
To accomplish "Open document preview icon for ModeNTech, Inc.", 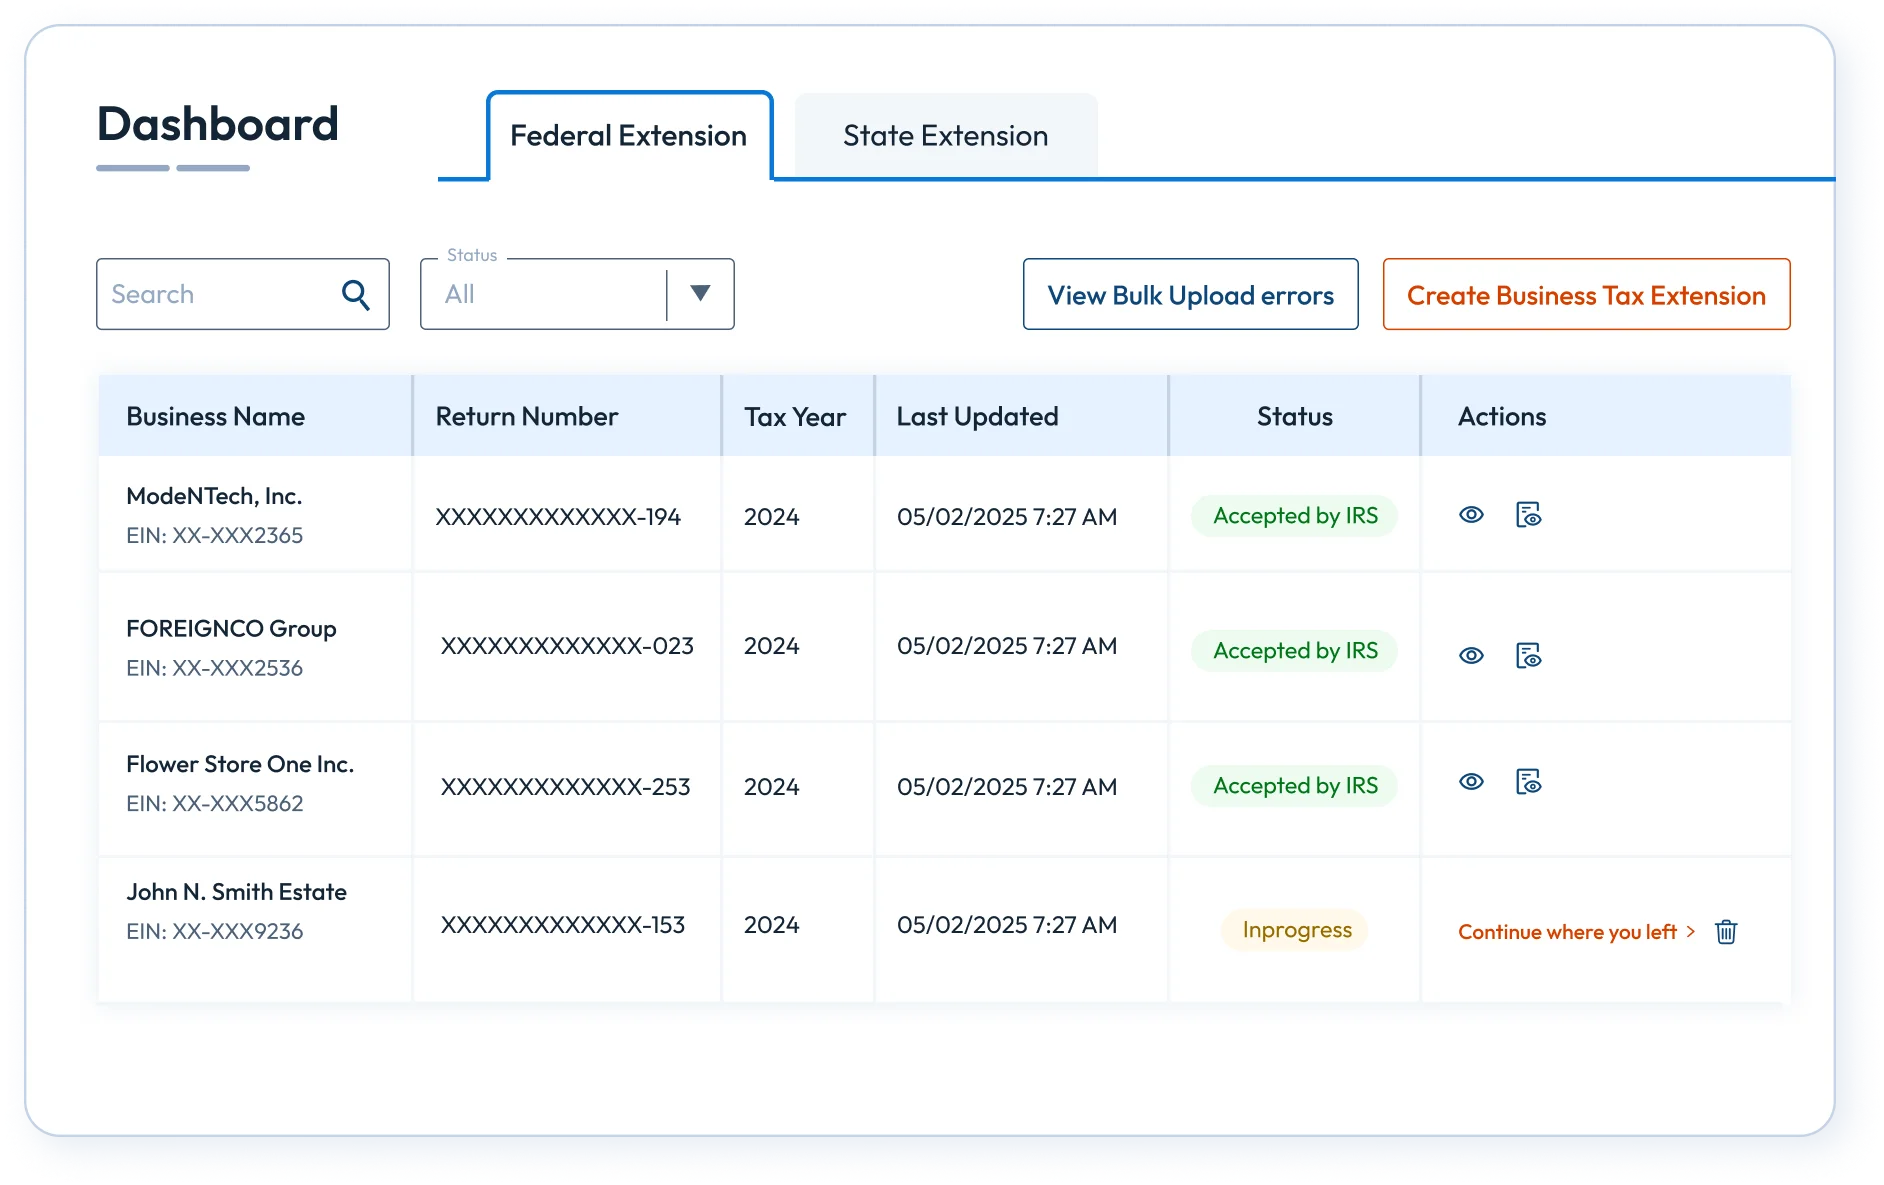I will (x=1528, y=515).
